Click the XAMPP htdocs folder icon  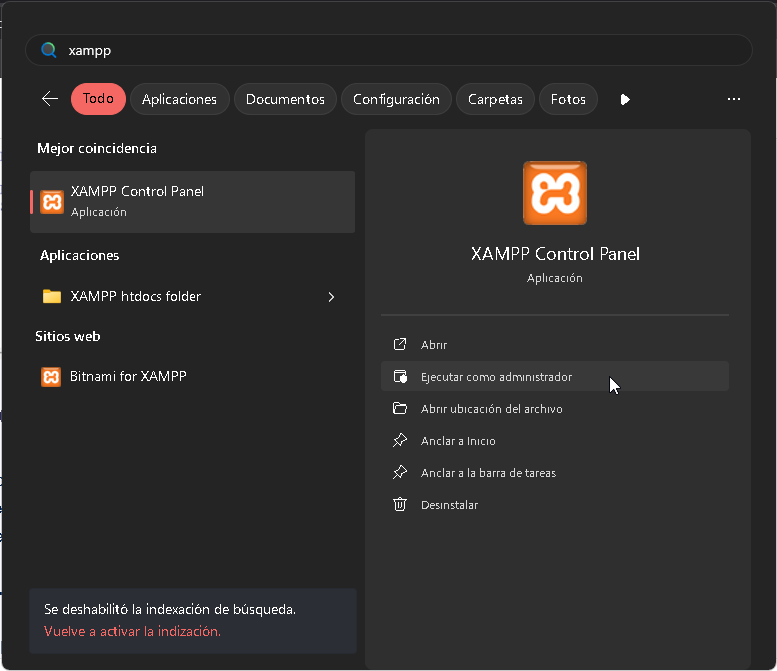tap(52, 296)
